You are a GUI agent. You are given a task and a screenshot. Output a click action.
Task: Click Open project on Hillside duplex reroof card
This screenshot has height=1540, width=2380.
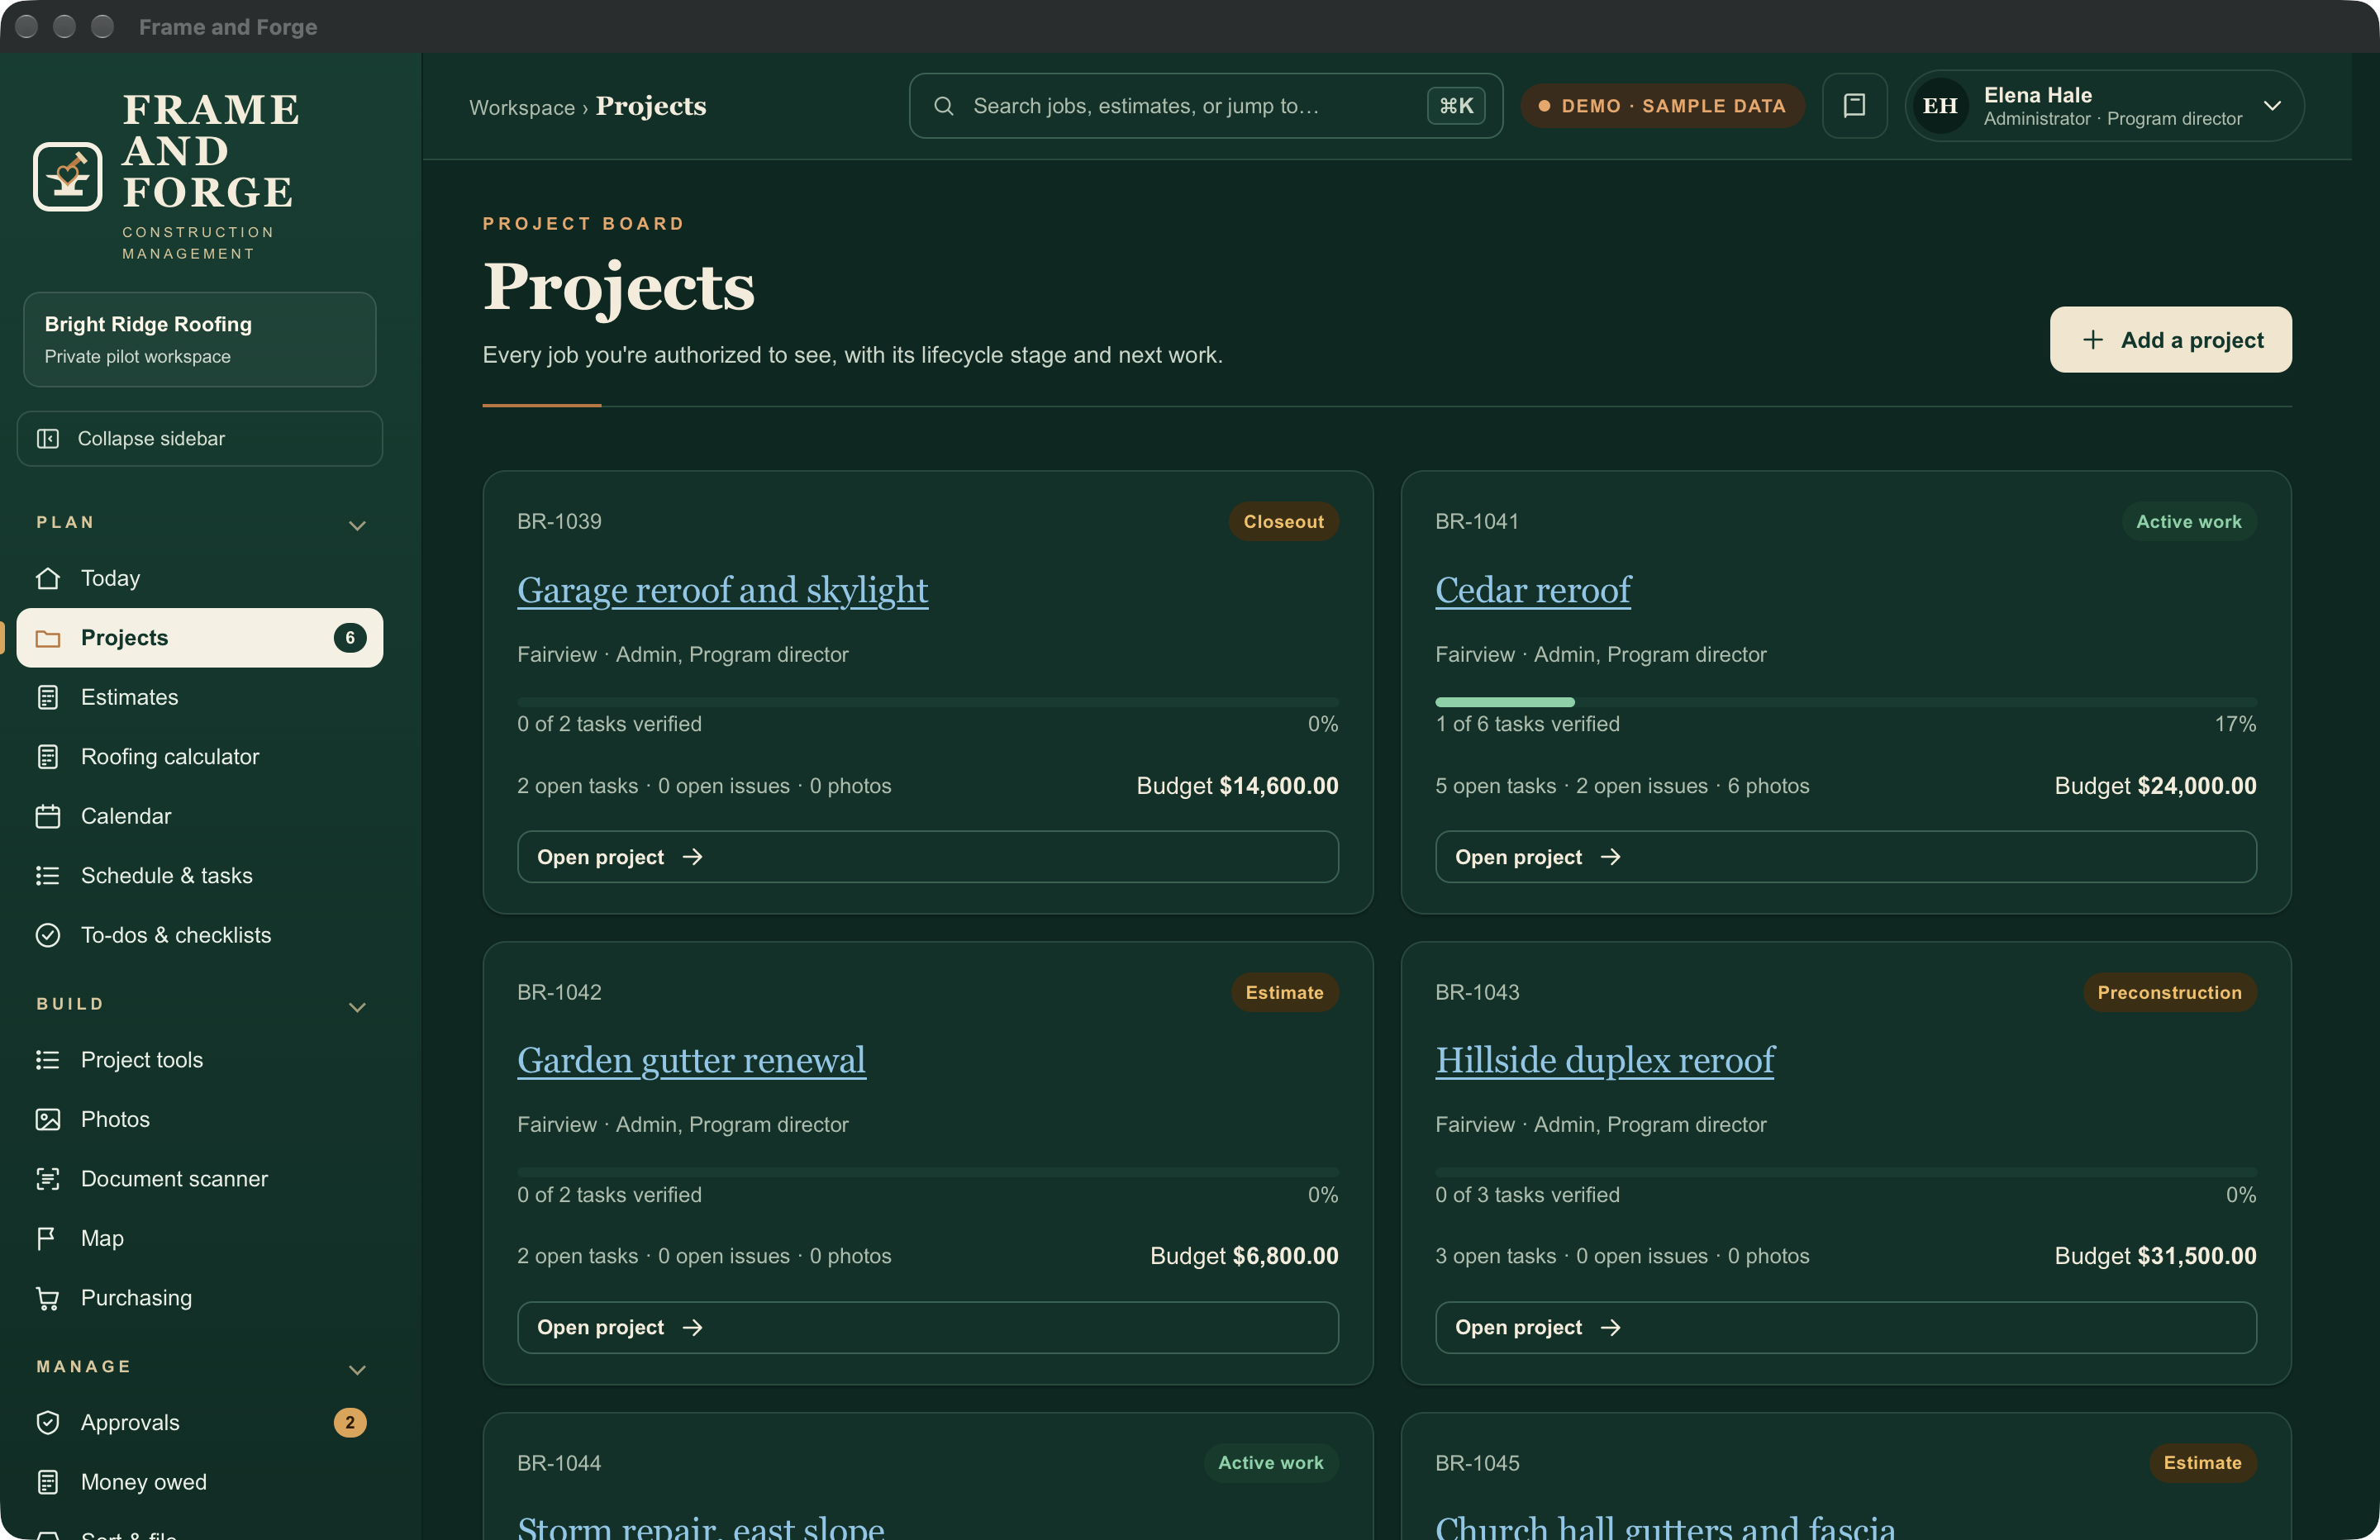click(x=1845, y=1327)
